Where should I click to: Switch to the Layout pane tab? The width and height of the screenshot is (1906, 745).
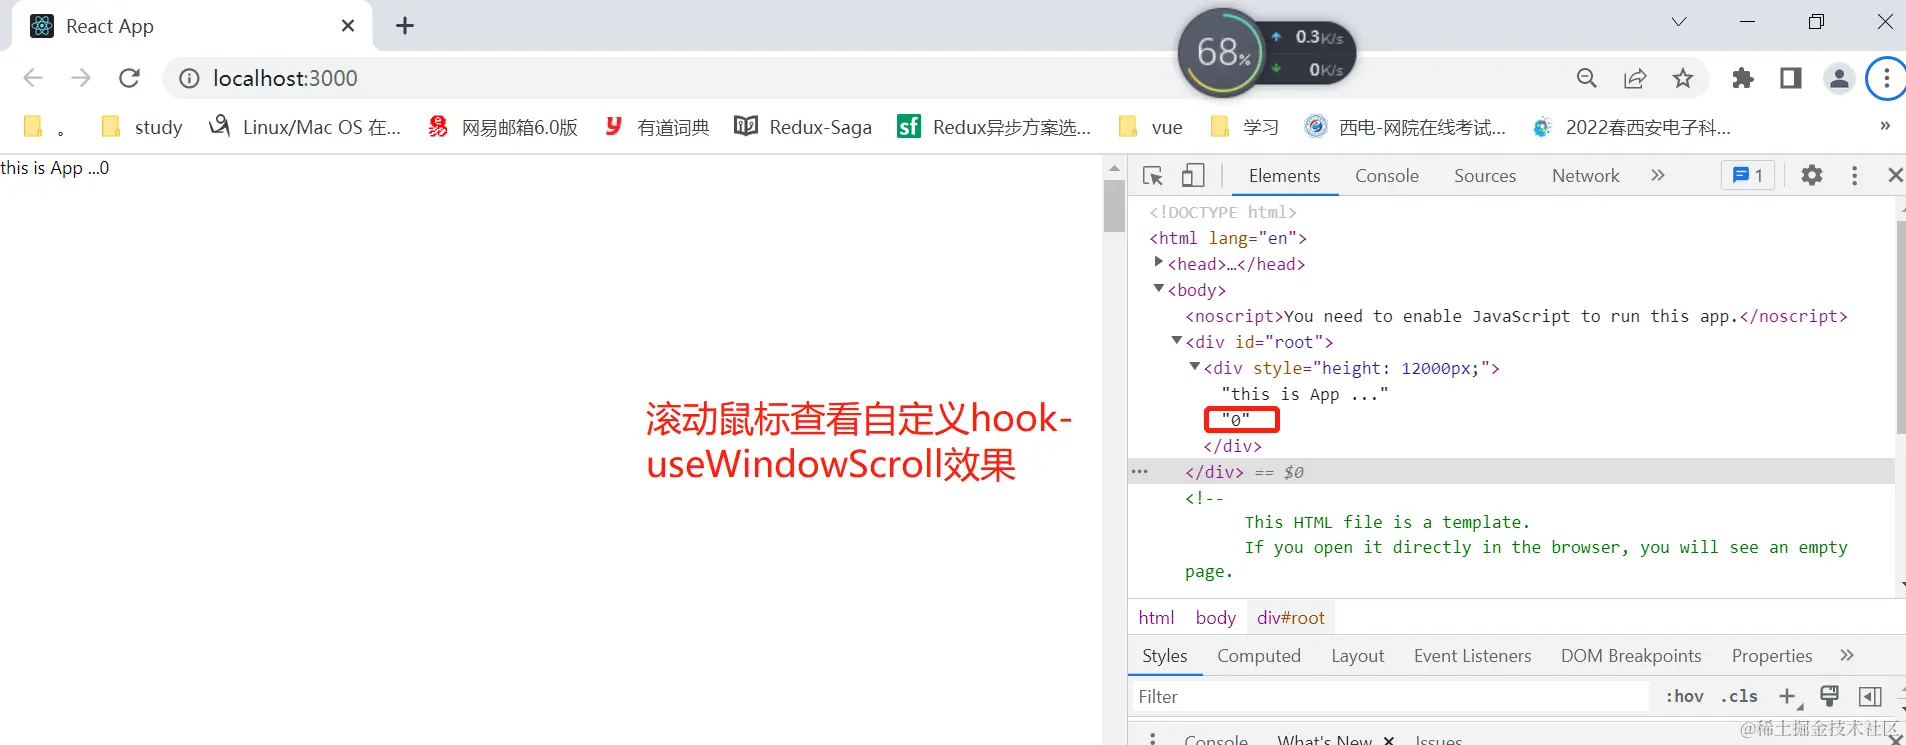1357,656
